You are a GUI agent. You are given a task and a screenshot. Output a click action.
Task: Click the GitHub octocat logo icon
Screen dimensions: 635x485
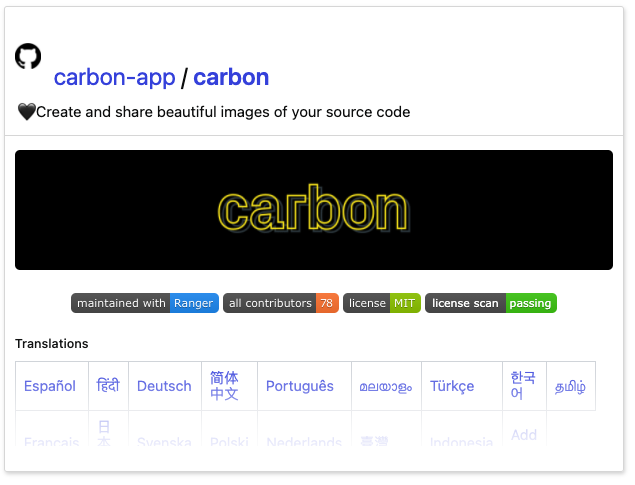coord(28,56)
